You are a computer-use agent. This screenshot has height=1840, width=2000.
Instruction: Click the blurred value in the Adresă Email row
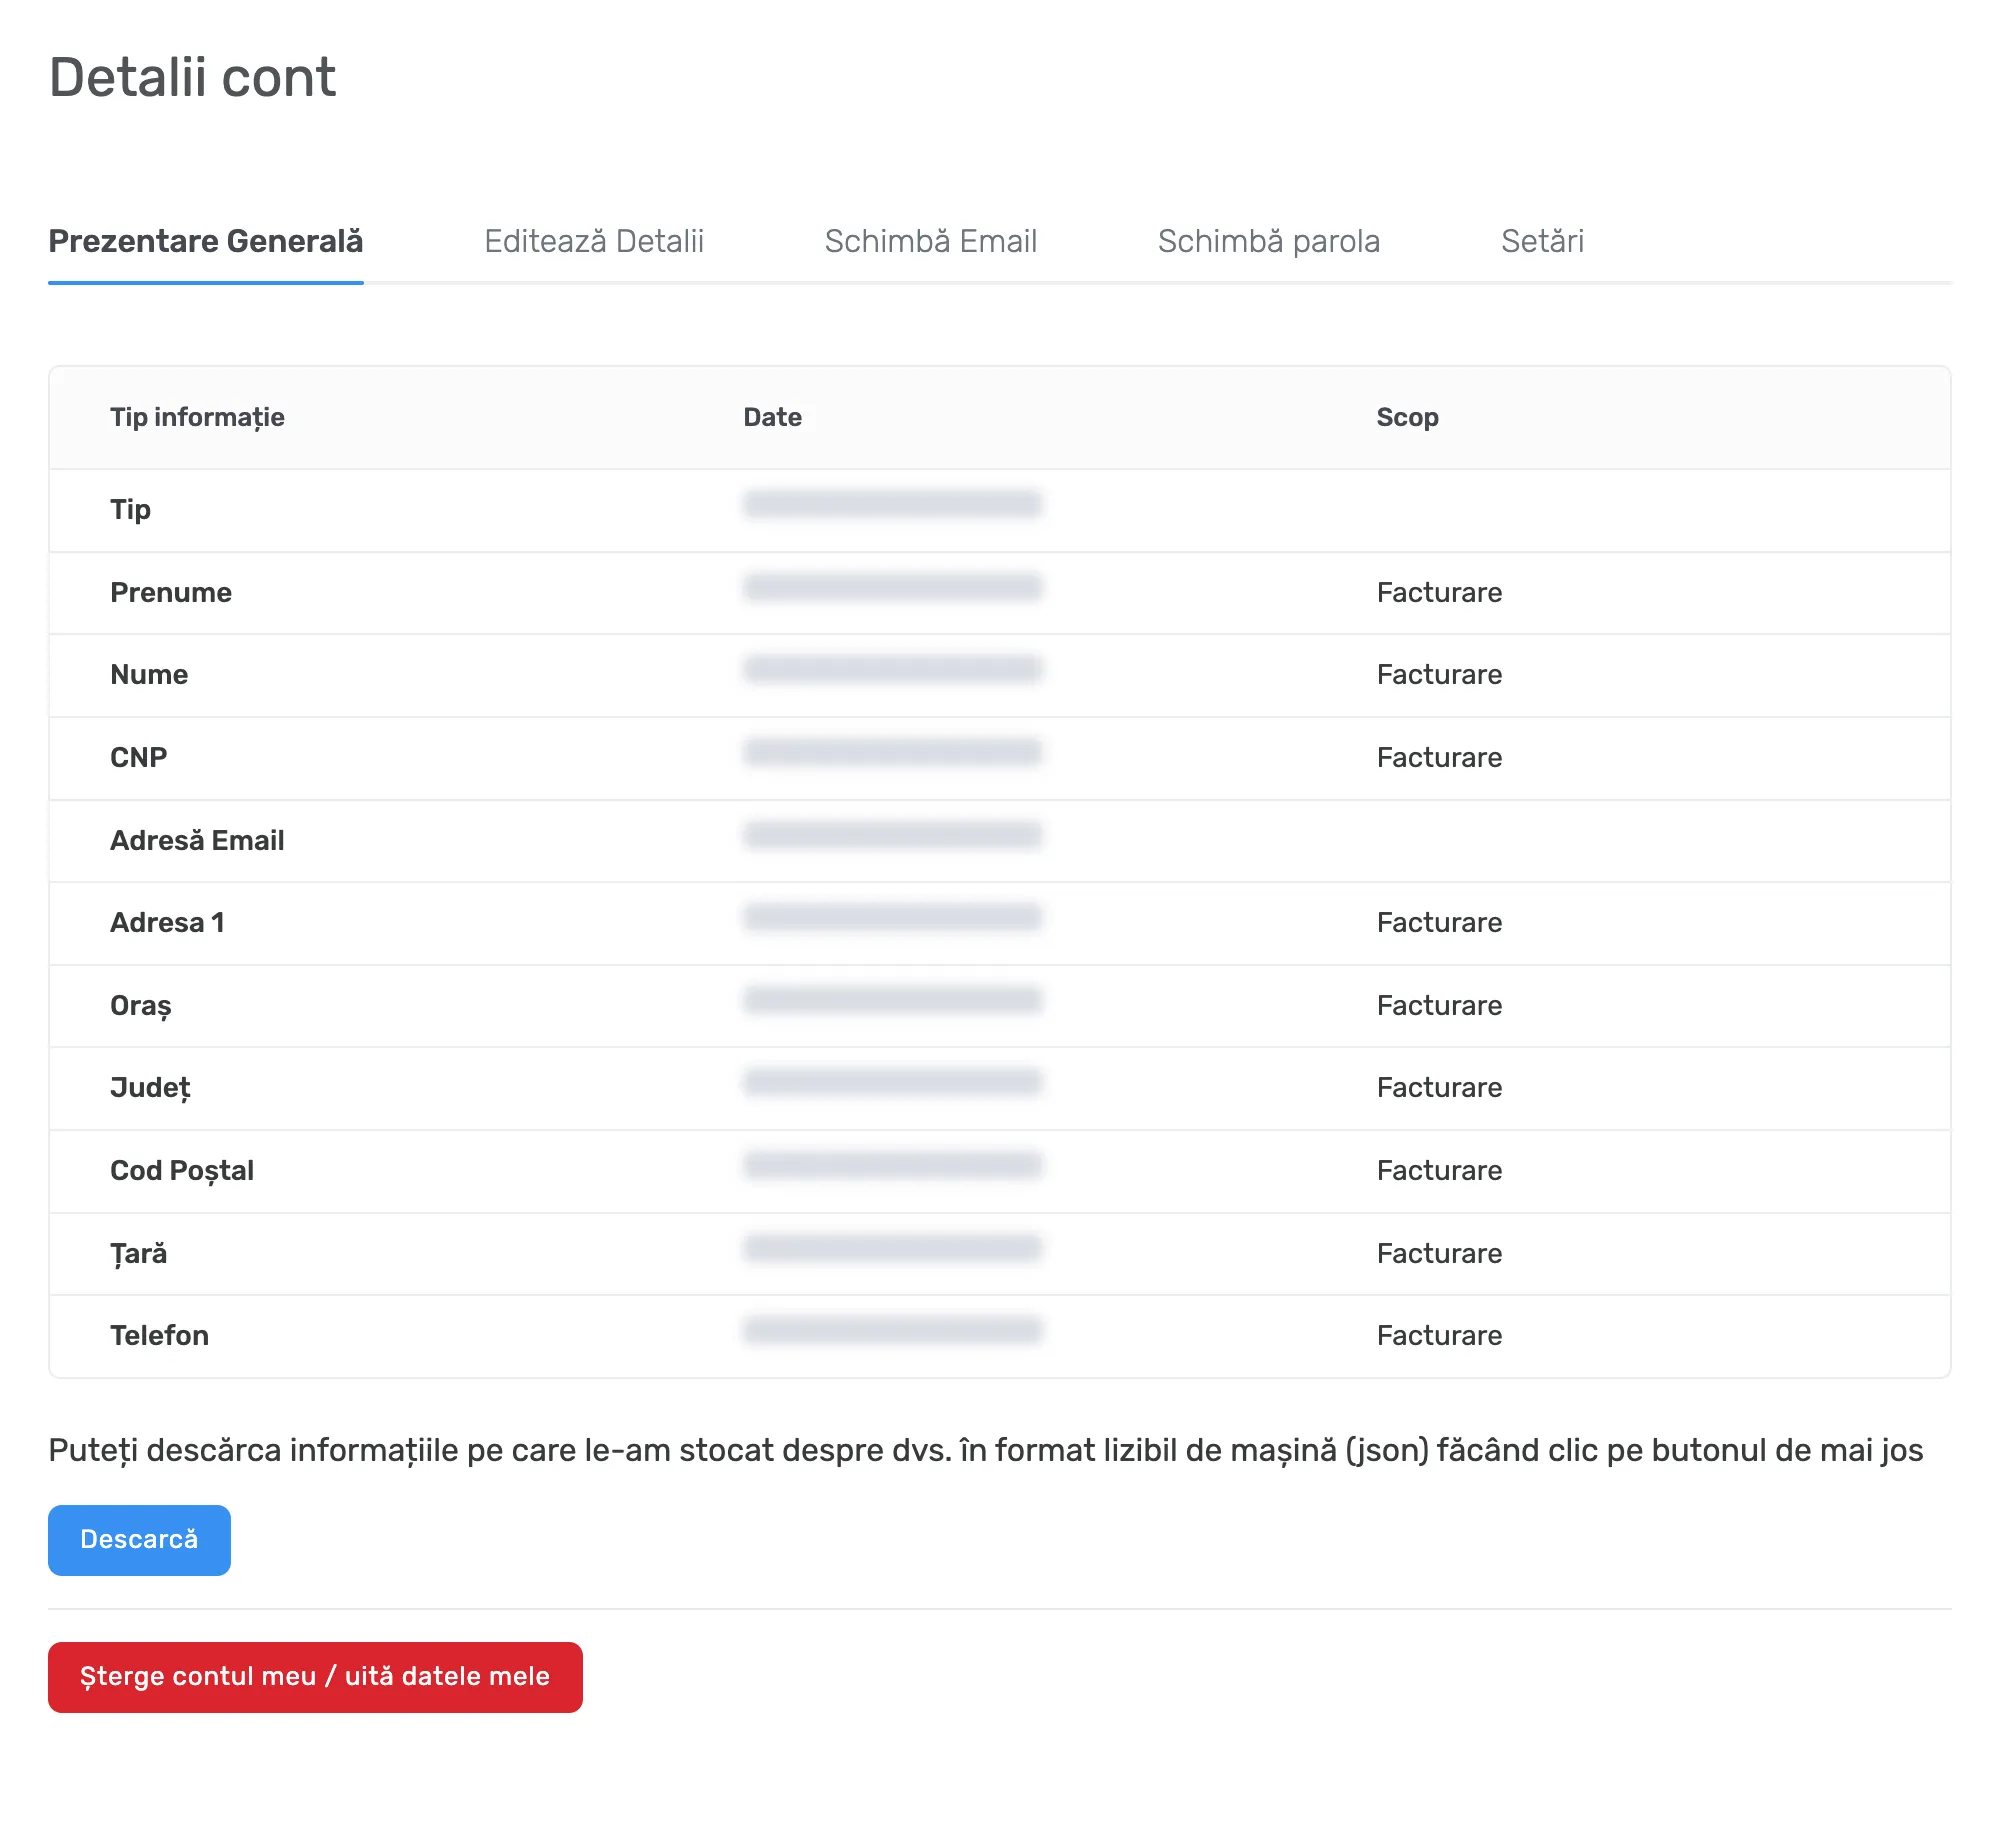pos(893,834)
